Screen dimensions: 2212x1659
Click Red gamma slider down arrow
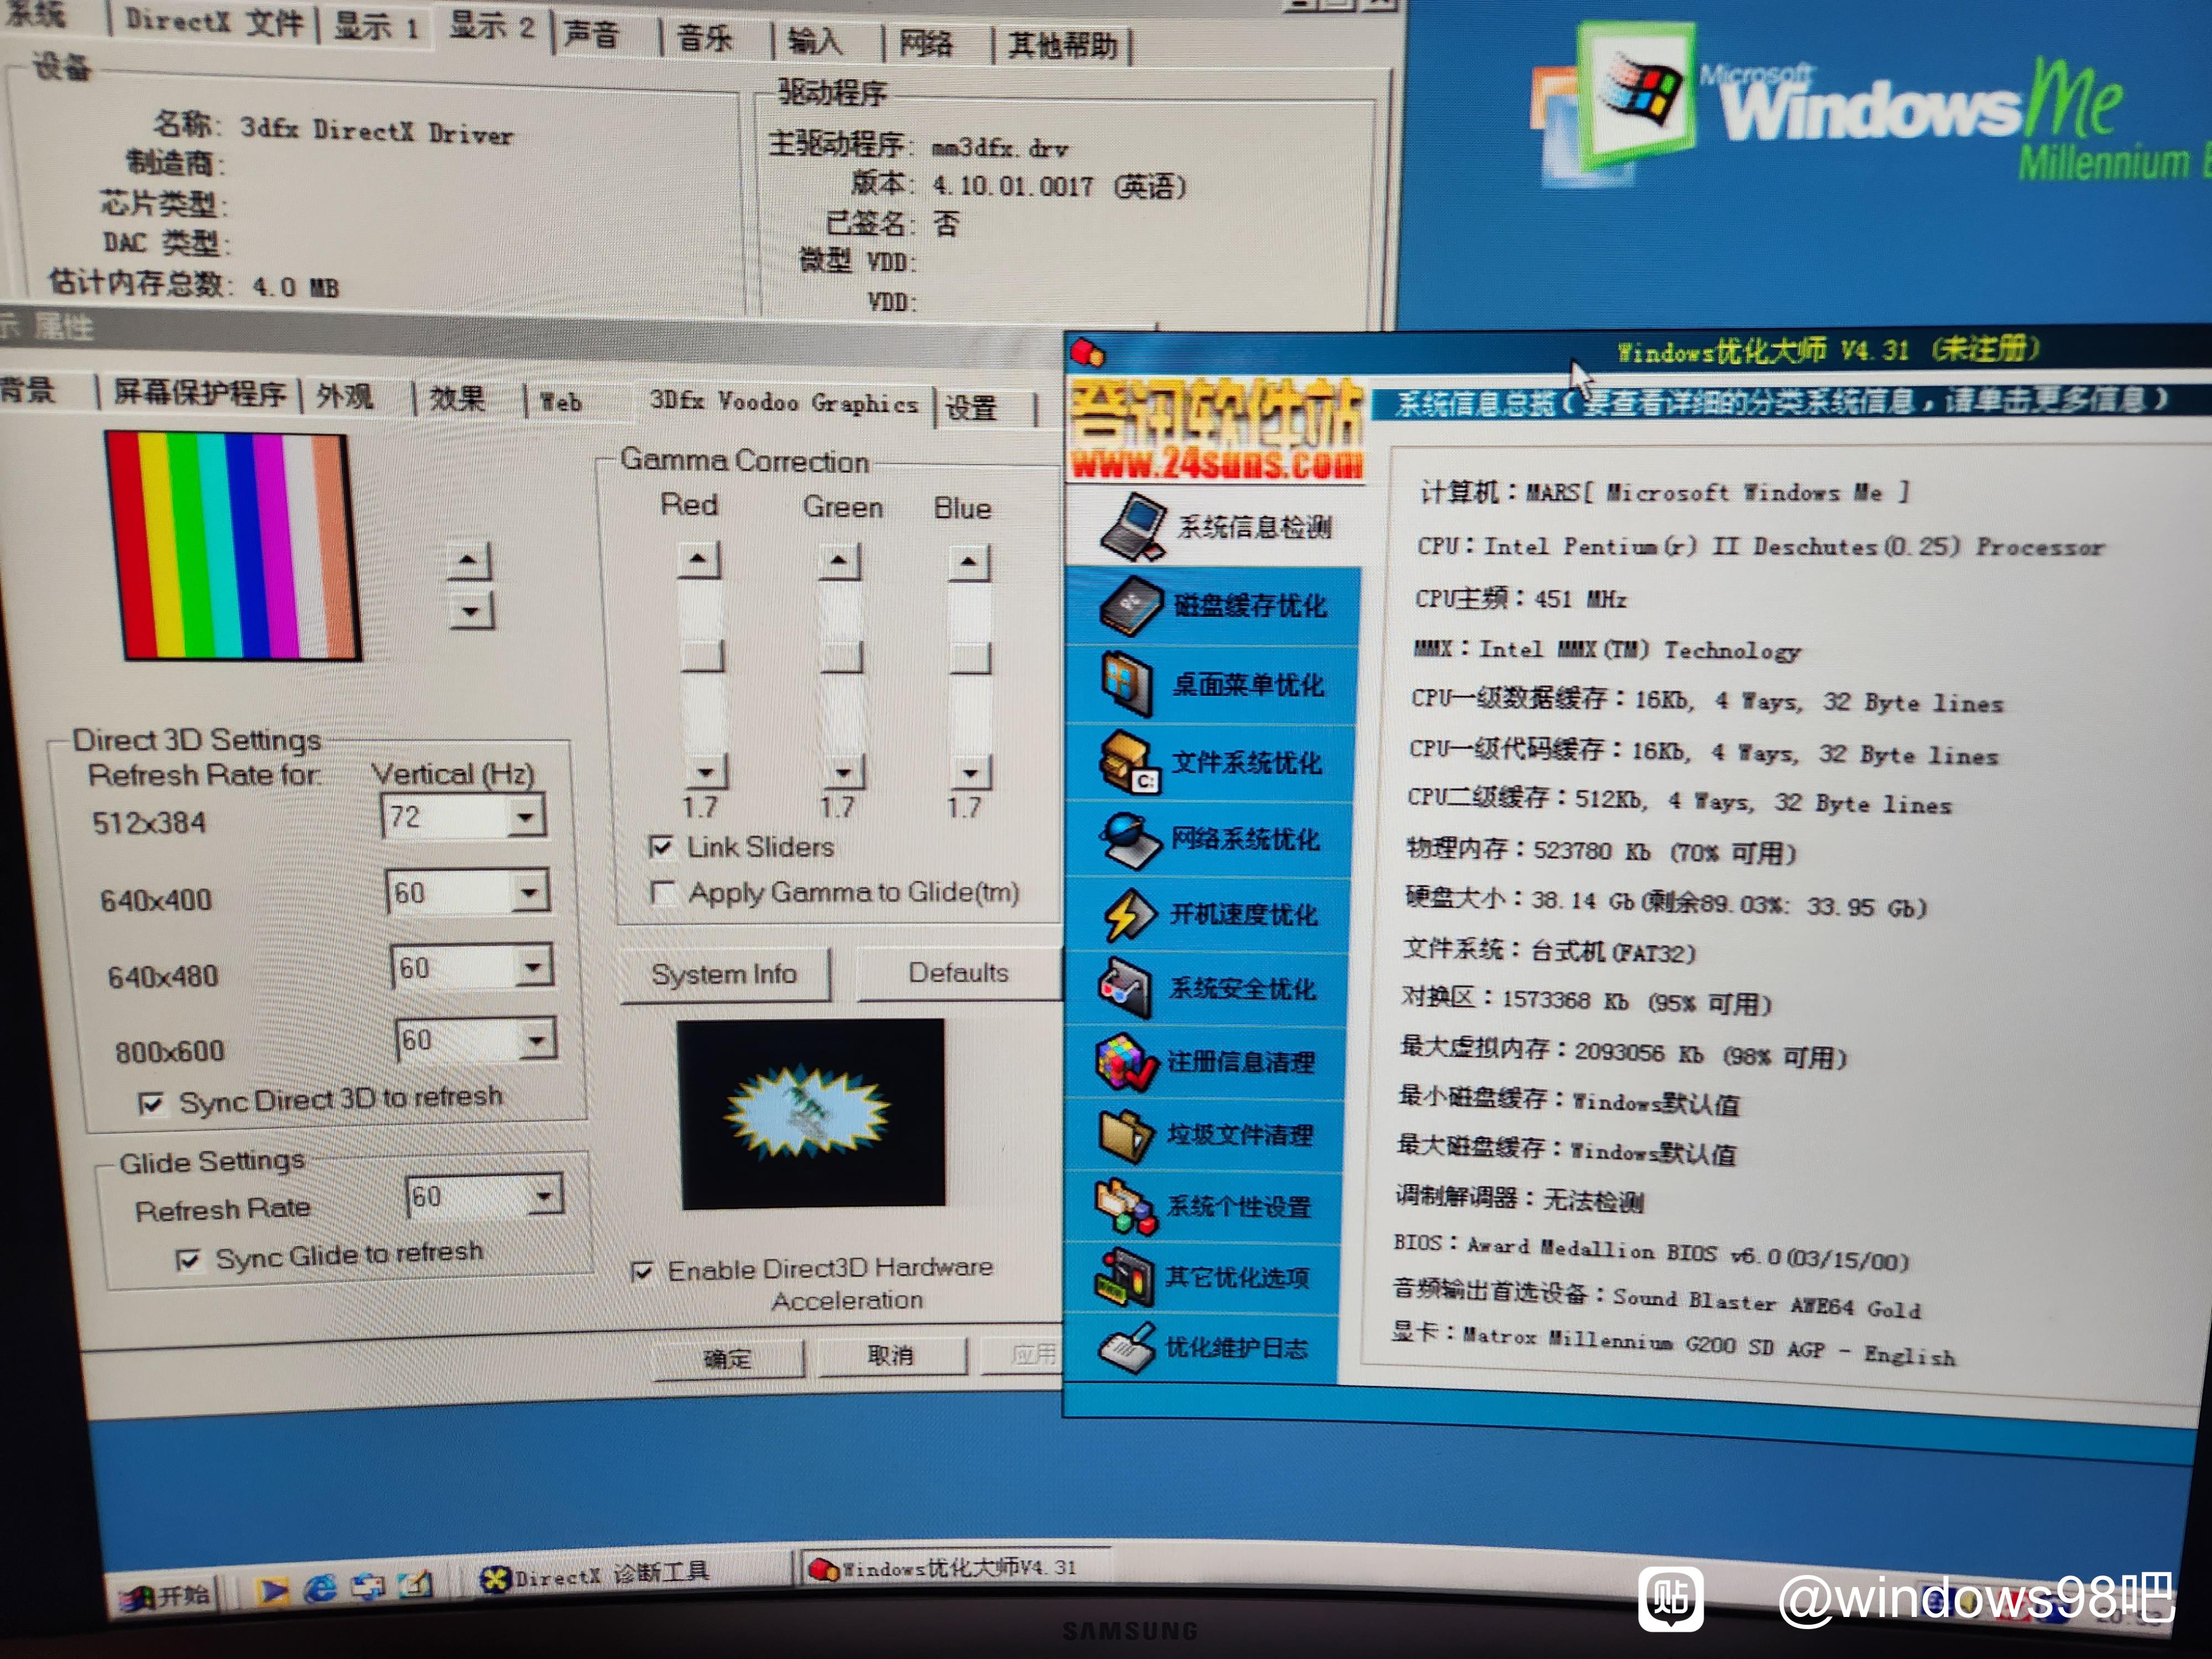(706, 772)
